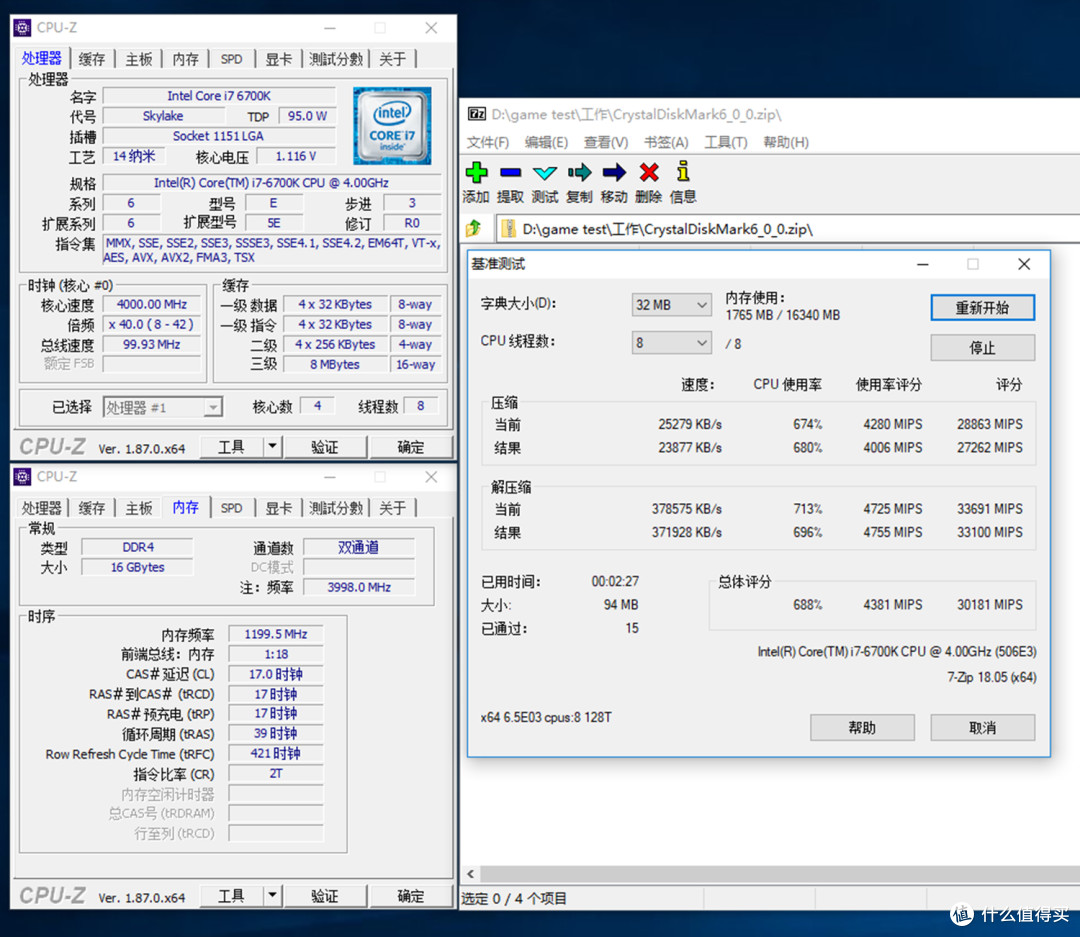Image resolution: width=1080 pixels, height=937 pixels.
Task: Click the 7-Zip address path field
Action: (787, 229)
